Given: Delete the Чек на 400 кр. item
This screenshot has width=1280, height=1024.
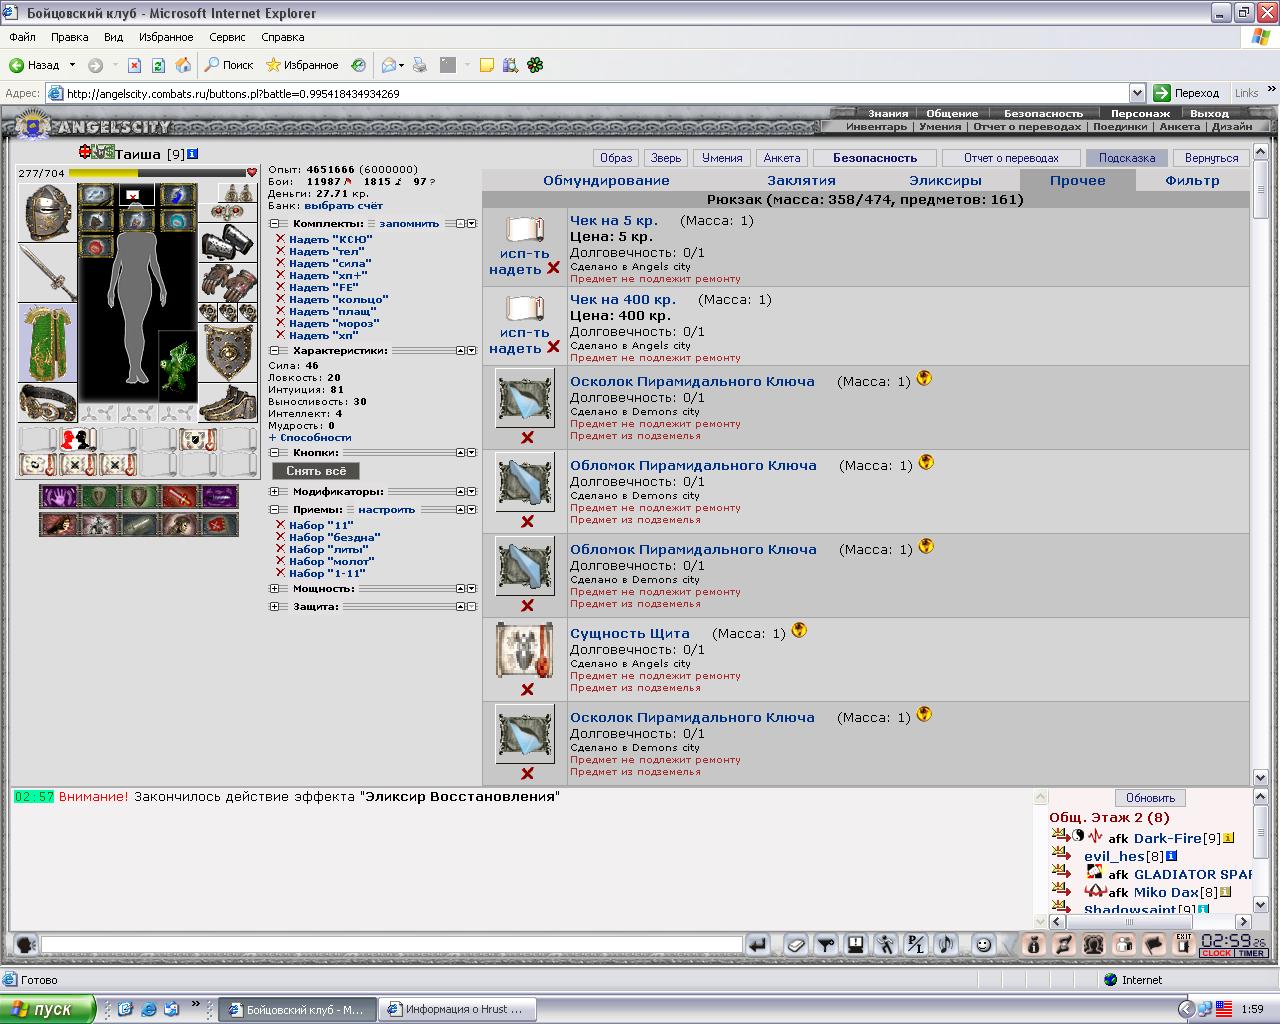Looking at the screenshot, I should coord(553,348).
